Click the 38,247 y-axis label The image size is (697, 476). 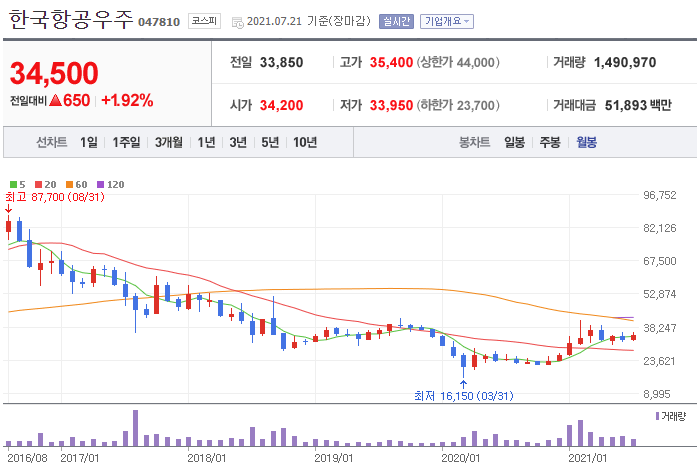tap(660, 328)
